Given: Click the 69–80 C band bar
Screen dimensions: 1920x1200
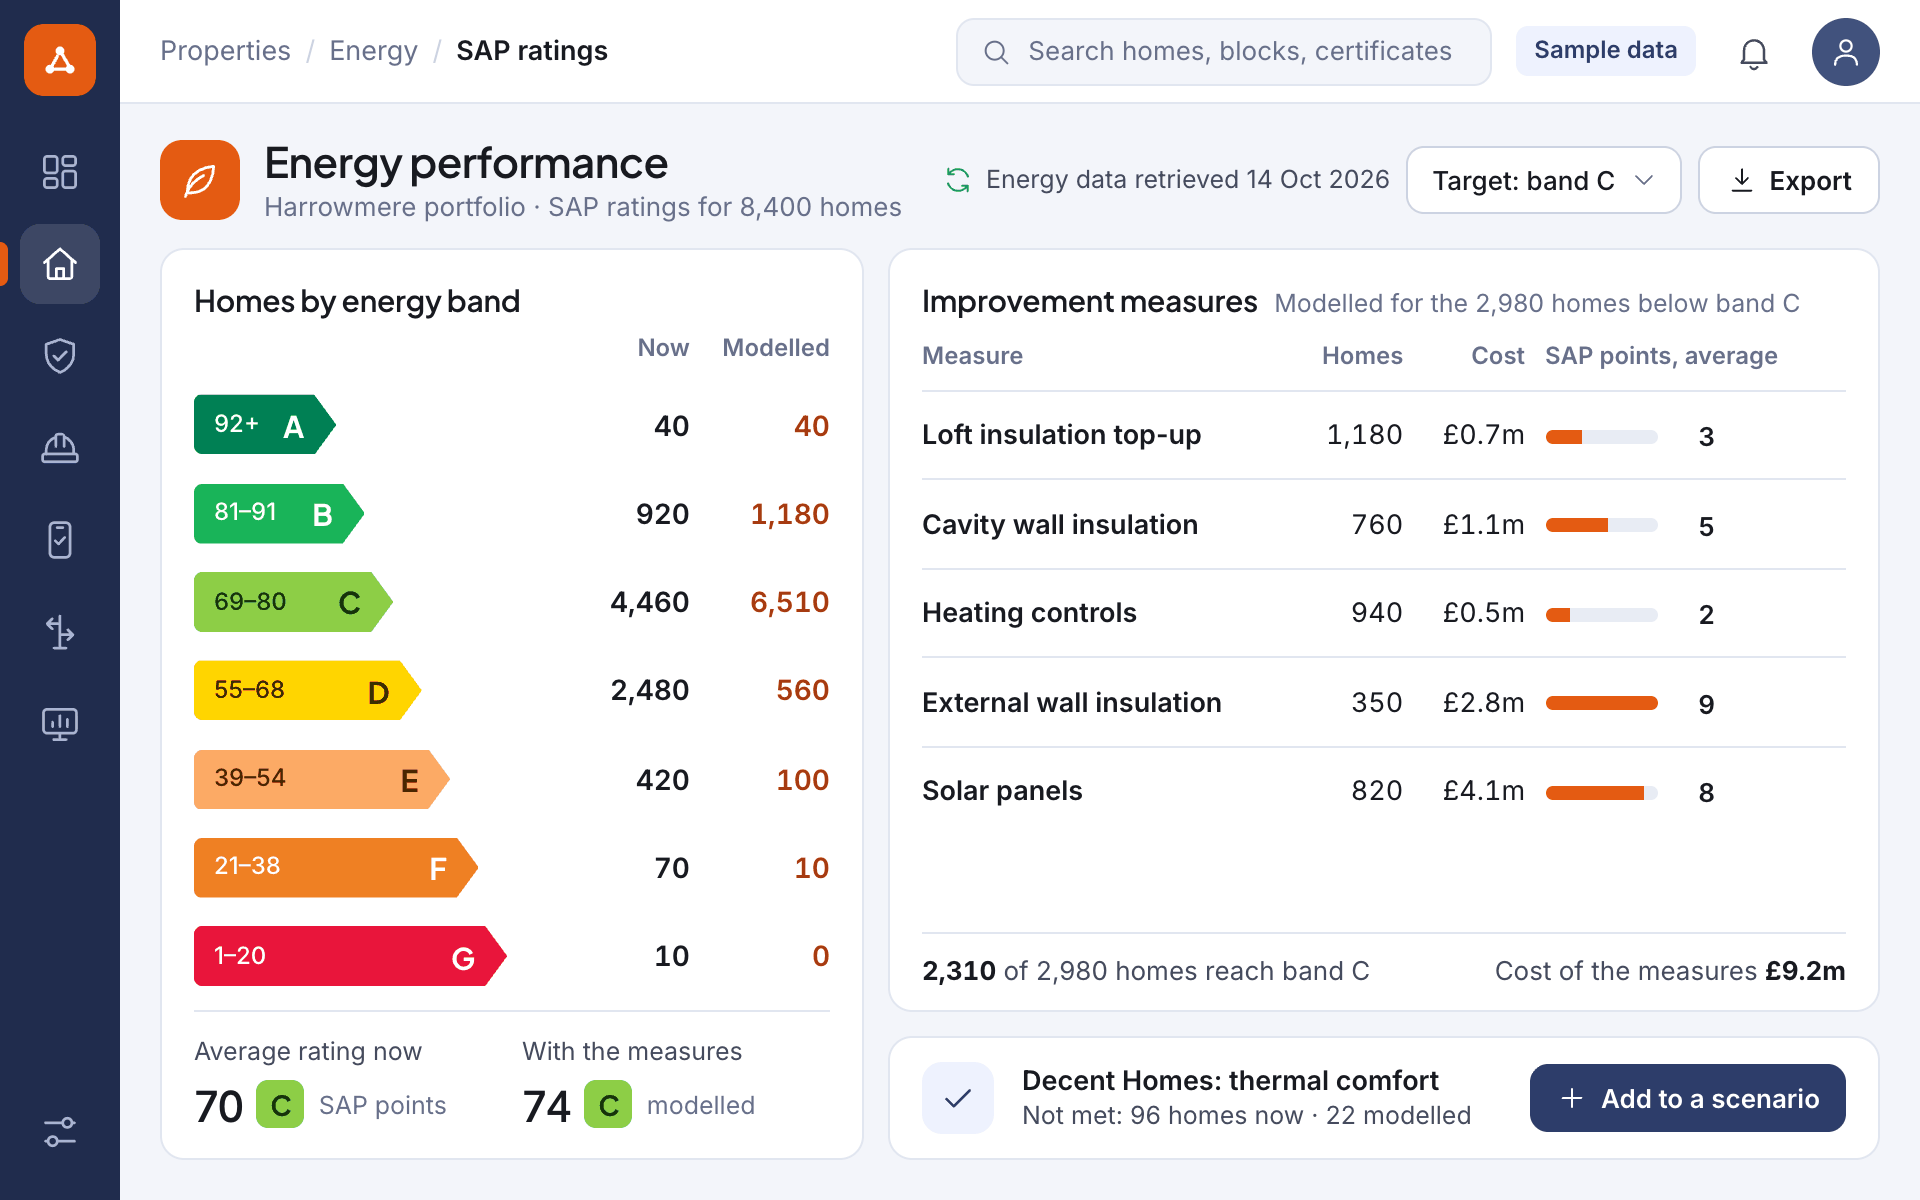Looking at the screenshot, I should (293, 602).
